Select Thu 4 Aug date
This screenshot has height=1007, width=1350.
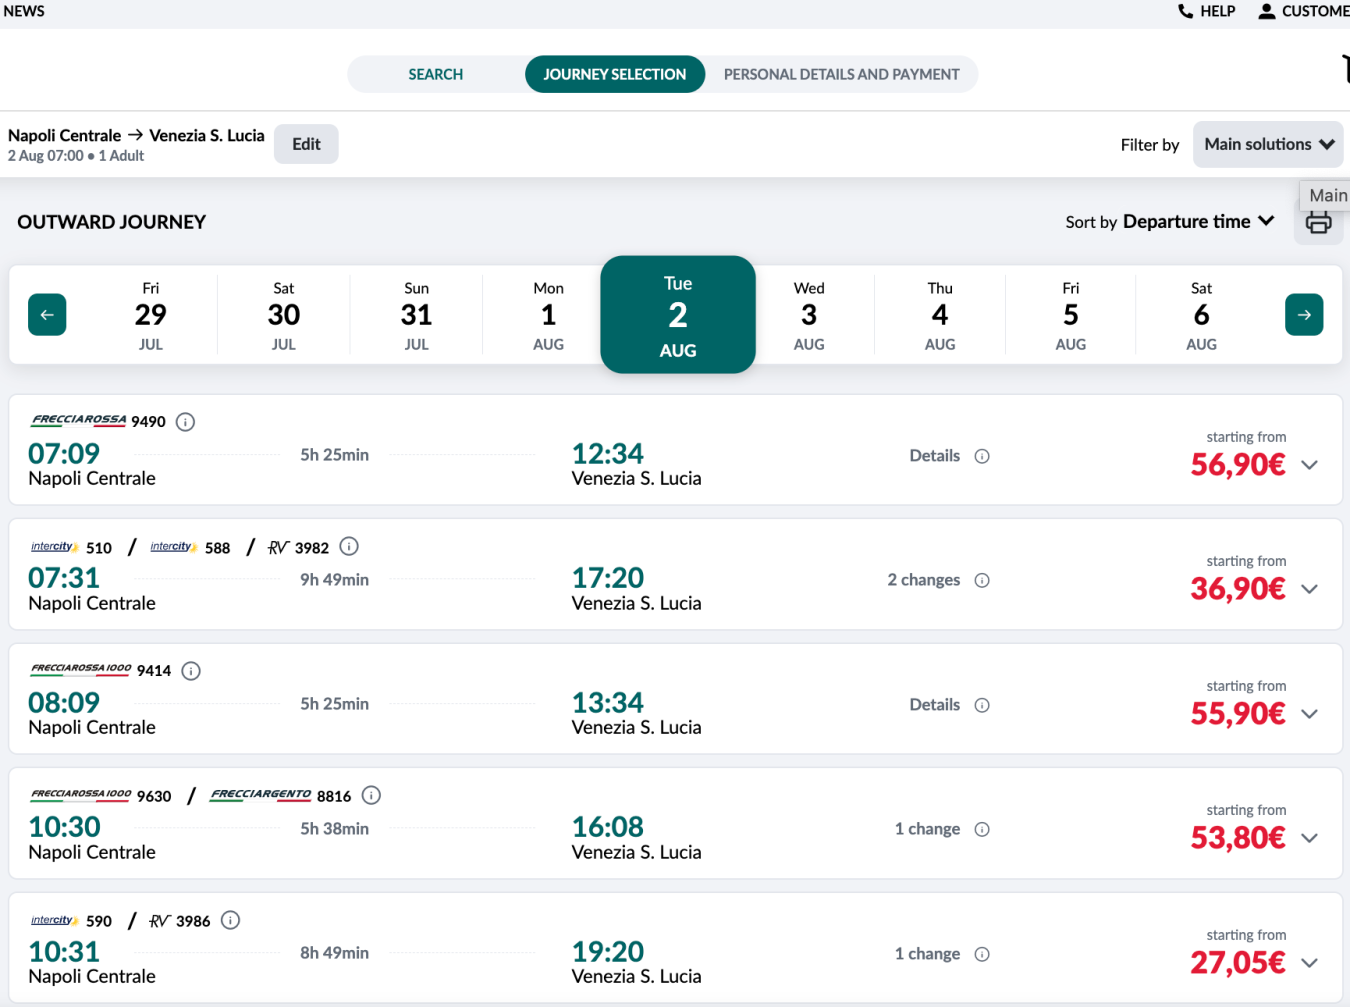pyautogui.click(x=940, y=315)
